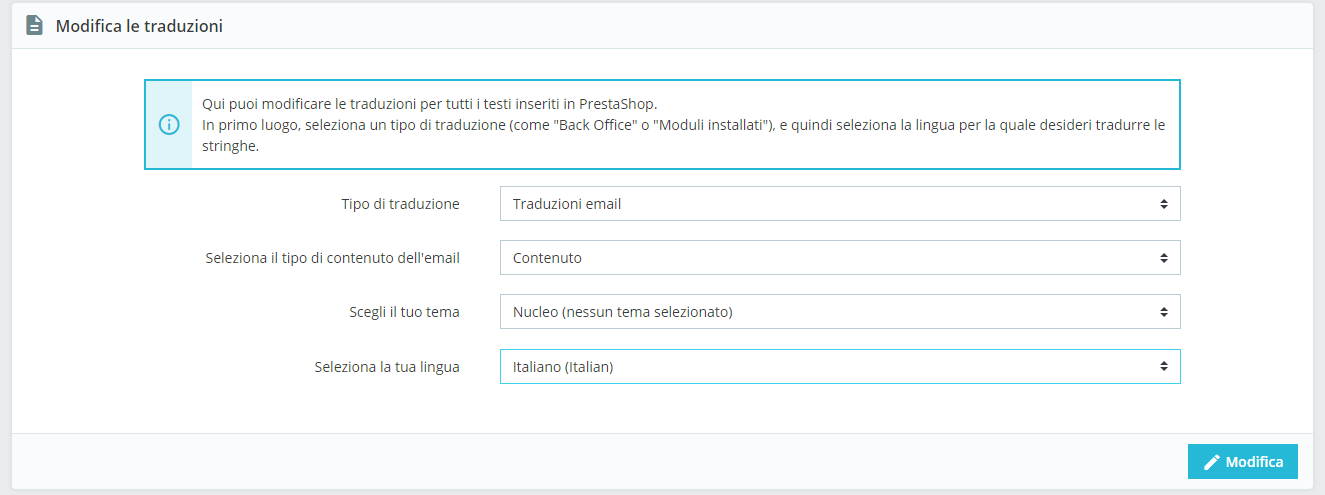Click the 'Tipo di traduzione' field label

pos(400,204)
